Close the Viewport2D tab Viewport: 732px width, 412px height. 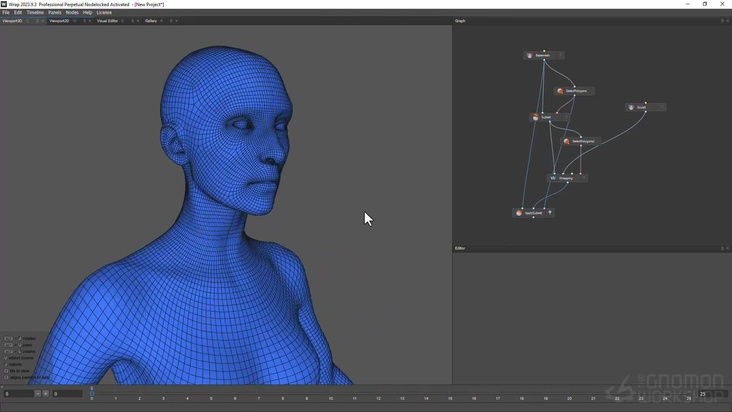click(x=90, y=21)
